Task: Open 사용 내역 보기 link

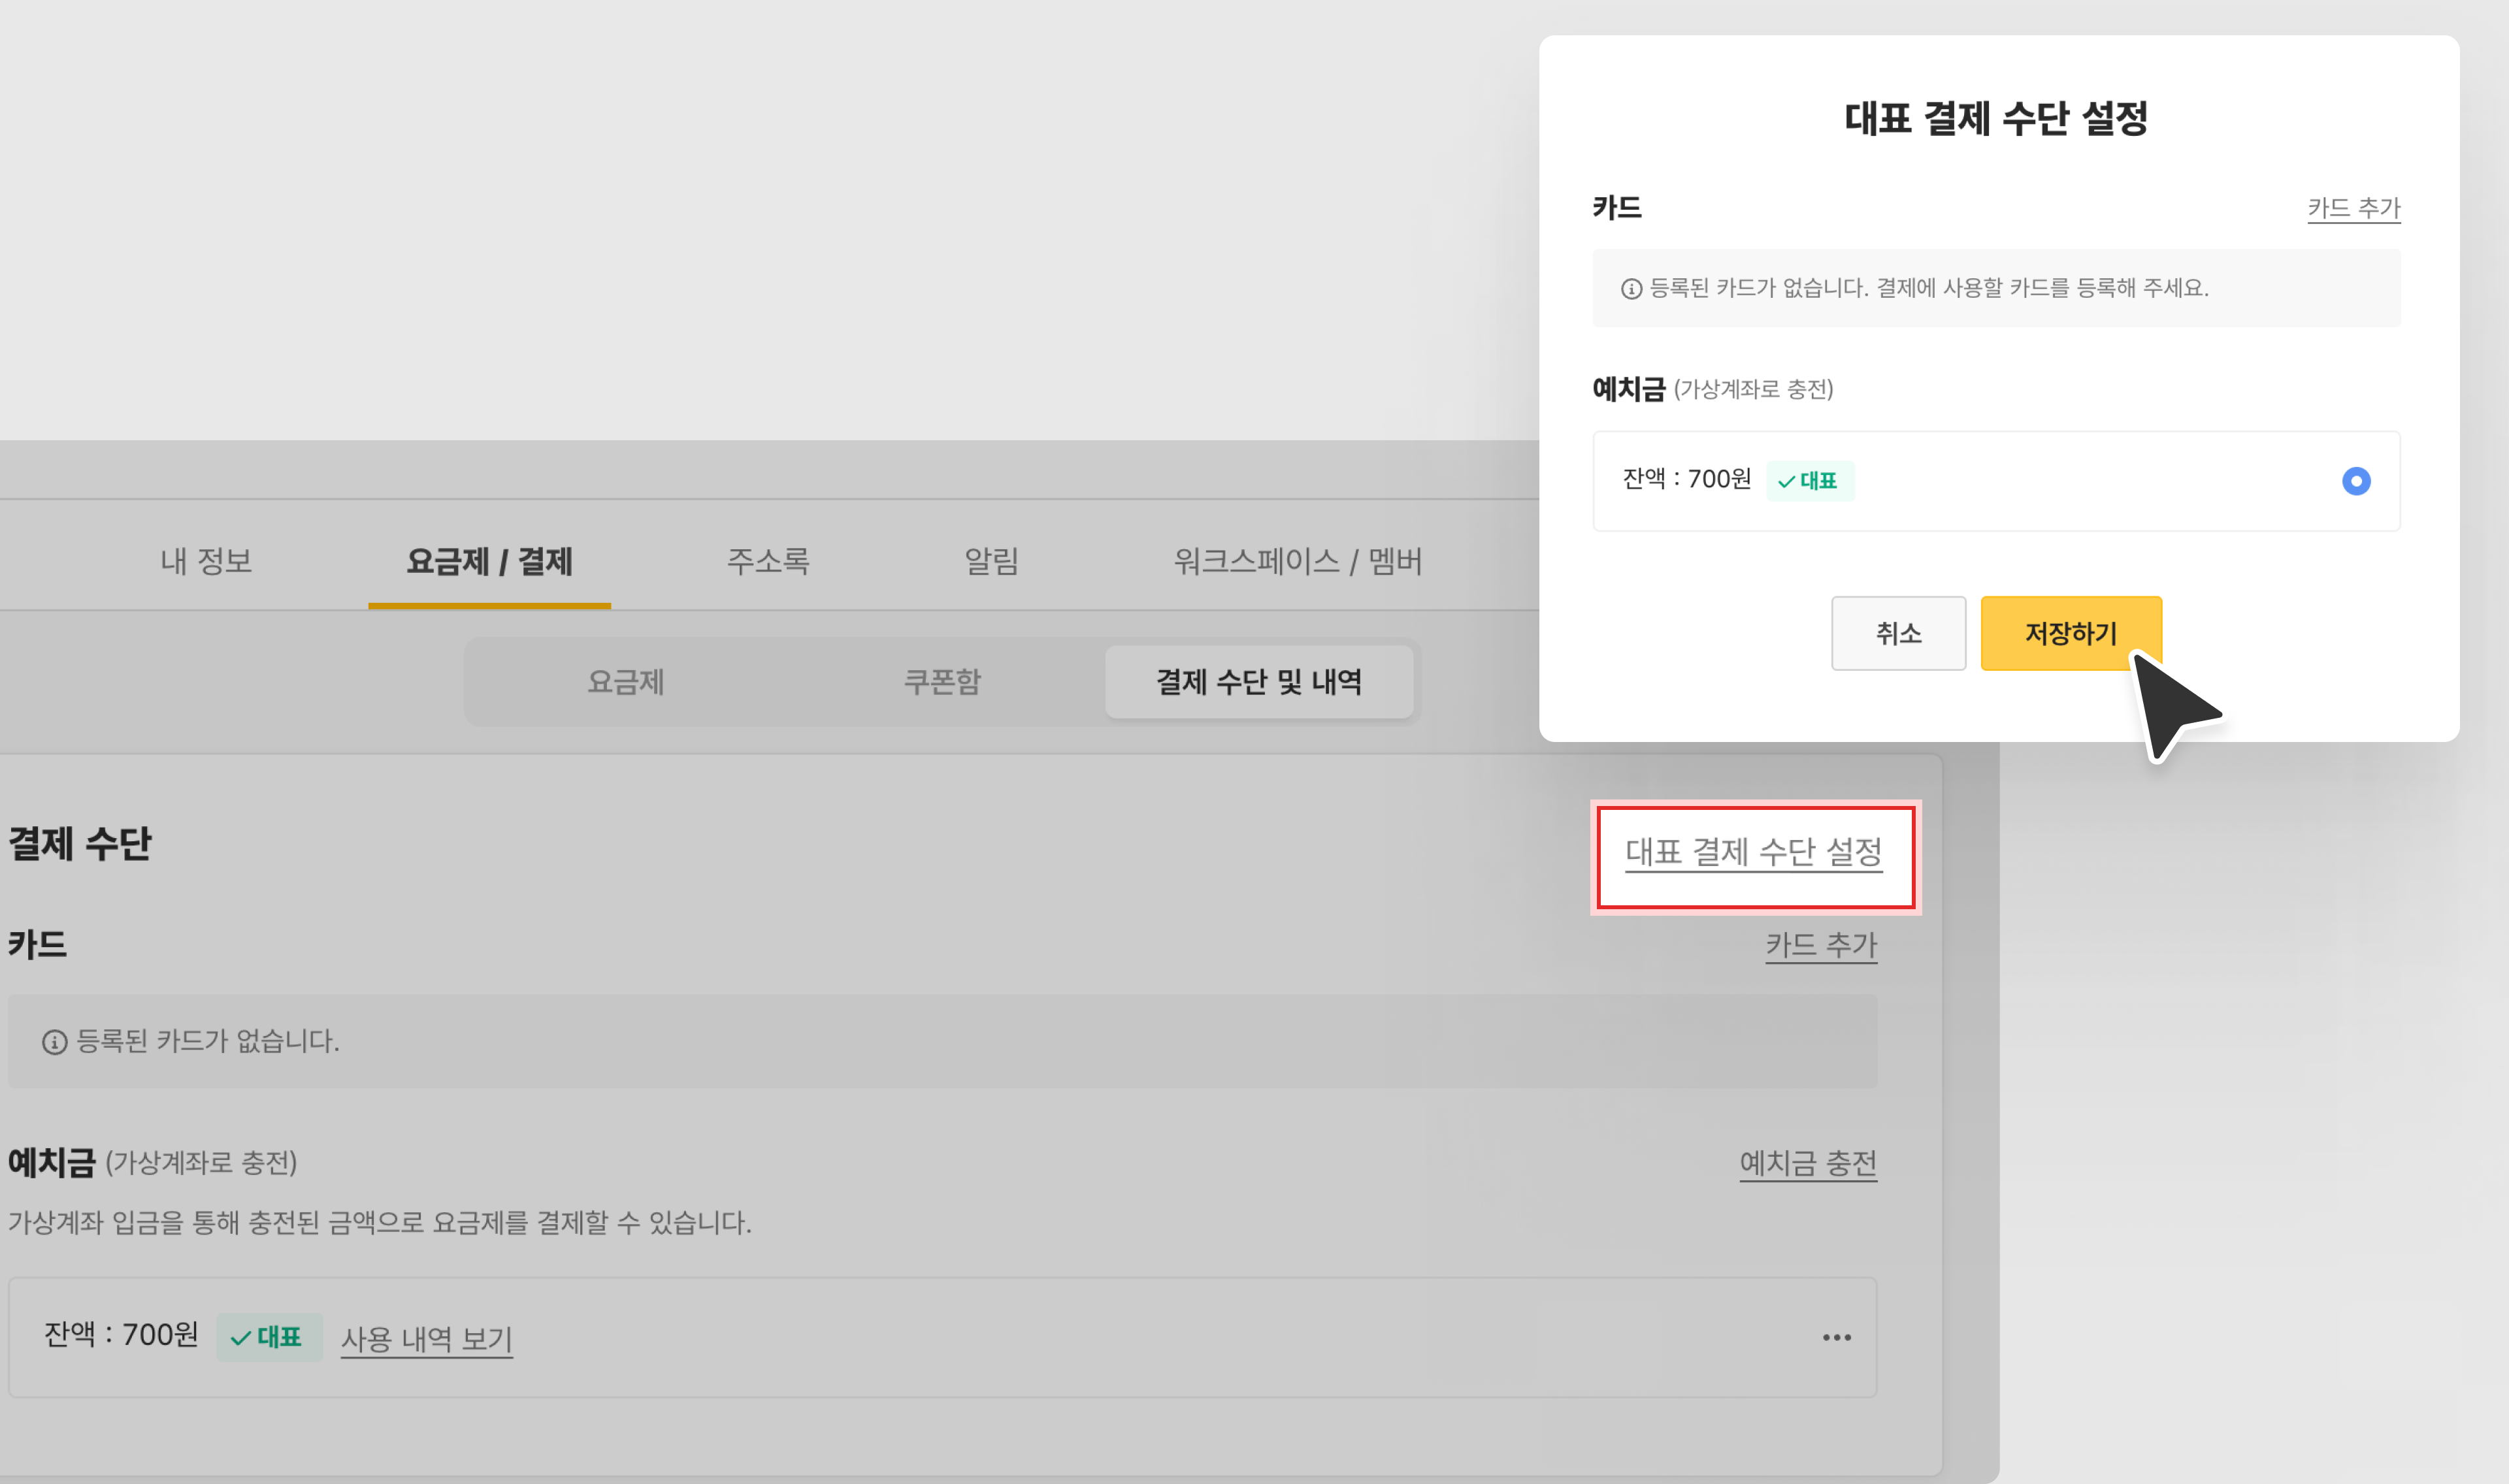Action: coord(426,1338)
